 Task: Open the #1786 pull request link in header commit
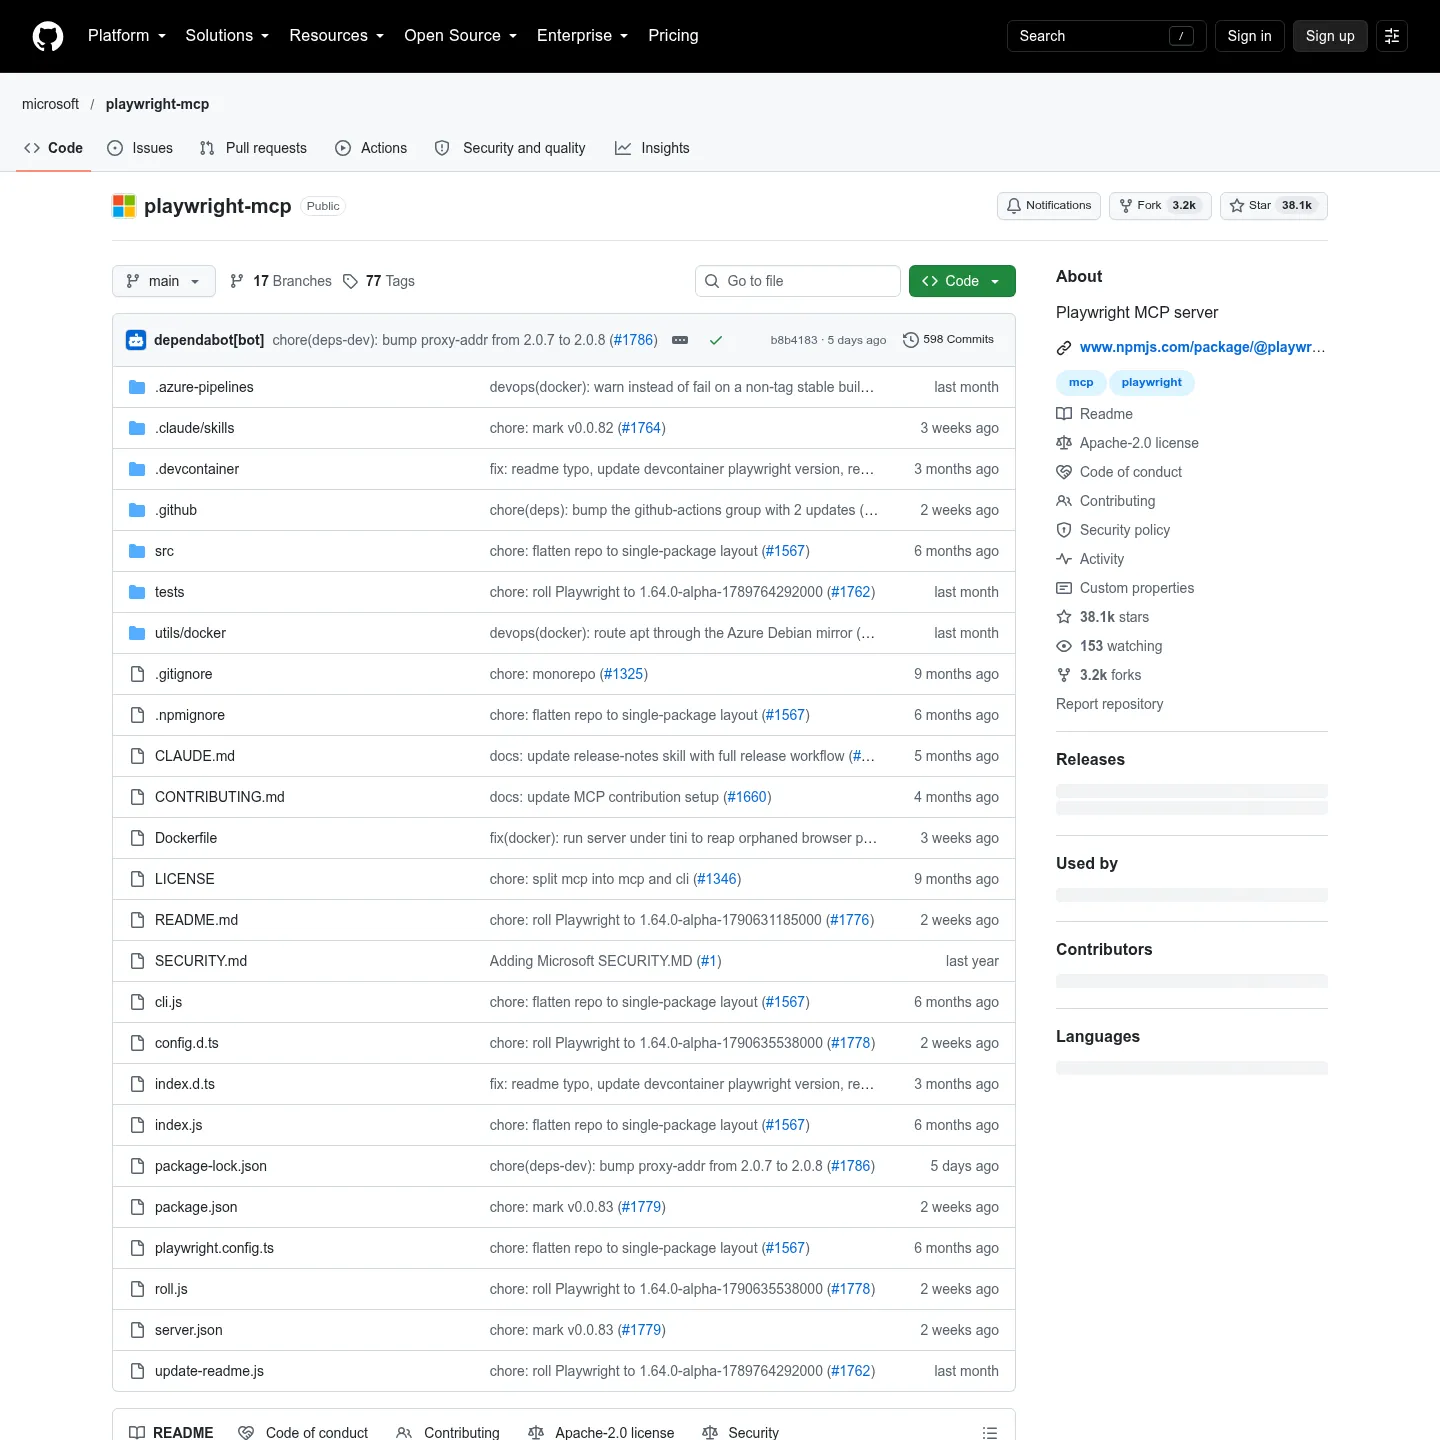[634, 340]
